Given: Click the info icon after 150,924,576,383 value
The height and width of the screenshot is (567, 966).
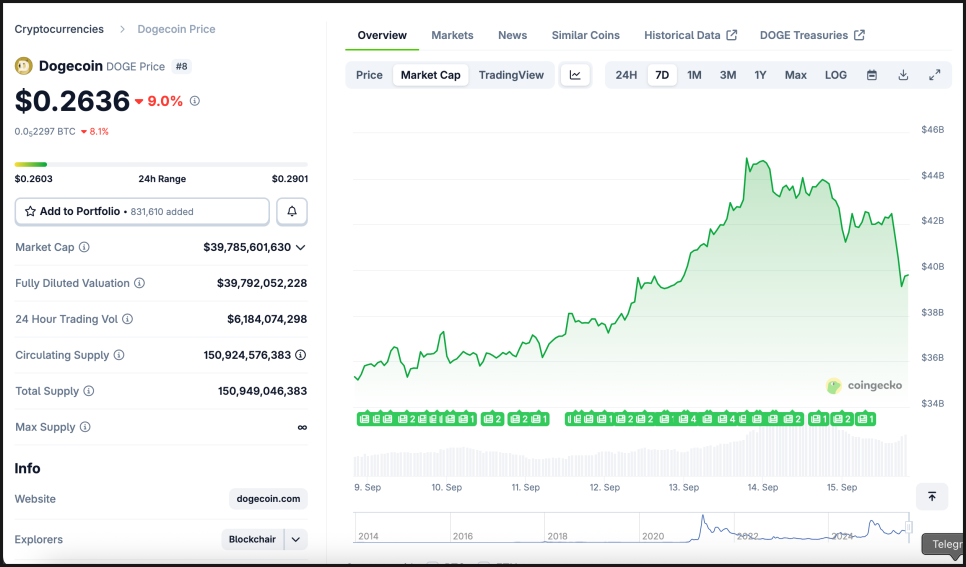Looking at the screenshot, I should tap(301, 355).
